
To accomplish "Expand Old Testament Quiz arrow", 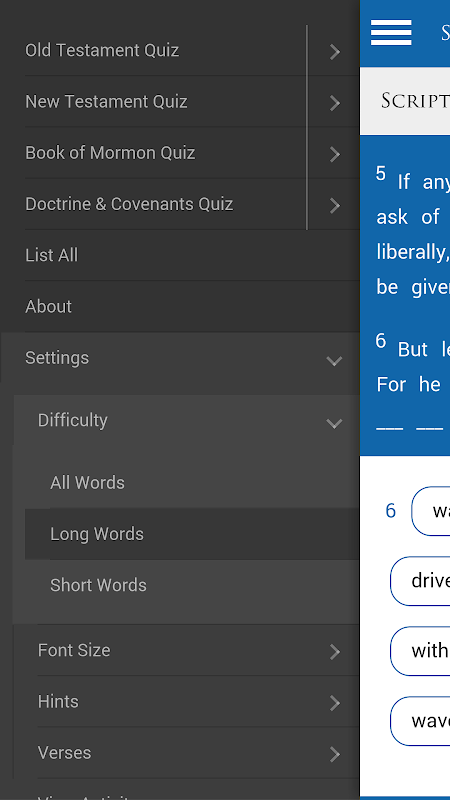I will click(335, 52).
